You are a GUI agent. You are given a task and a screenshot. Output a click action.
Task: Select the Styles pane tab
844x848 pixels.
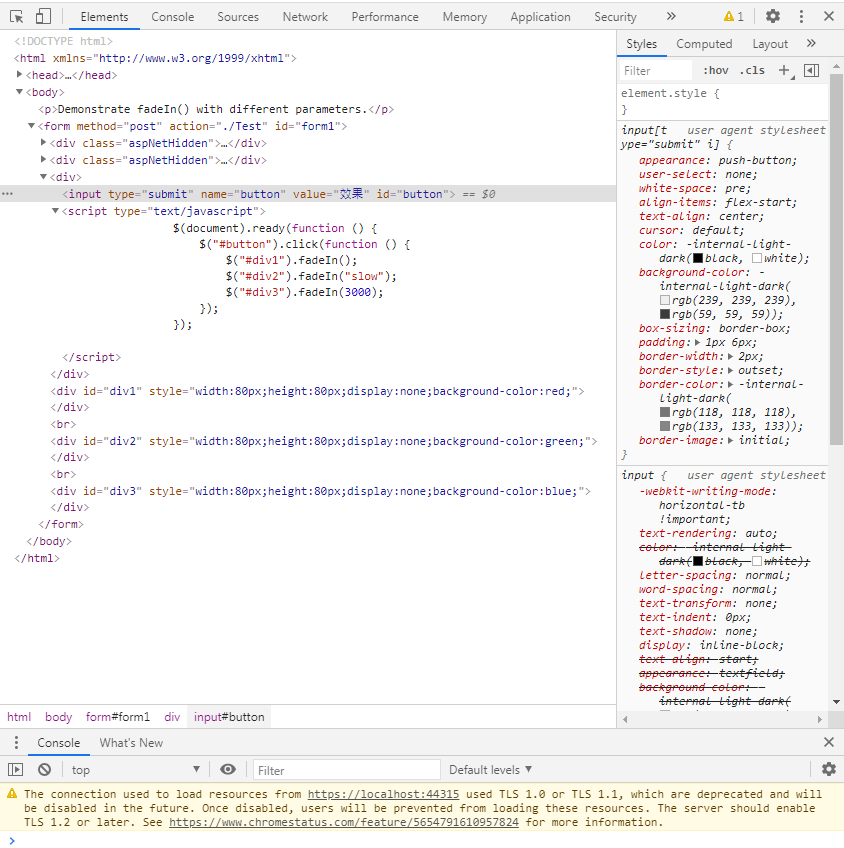(641, 44)
